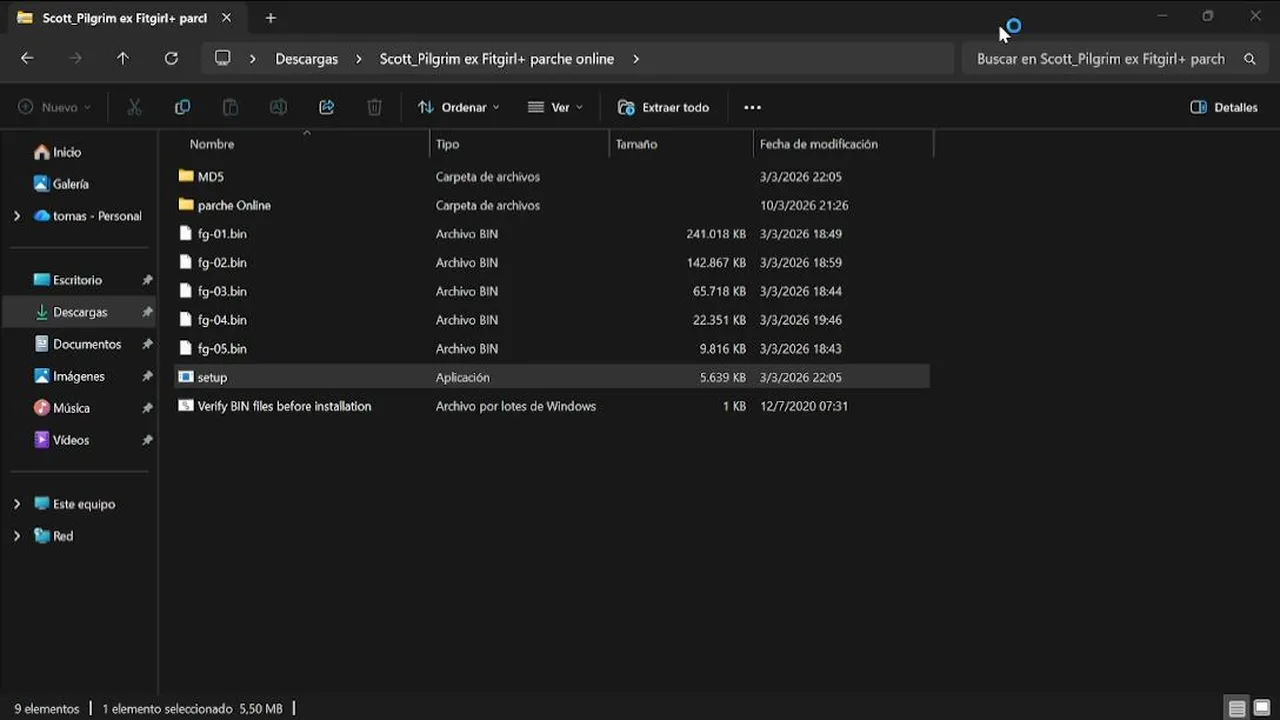
Task: Select the Verify BIN files batch icon
Action: click(186, 406)
